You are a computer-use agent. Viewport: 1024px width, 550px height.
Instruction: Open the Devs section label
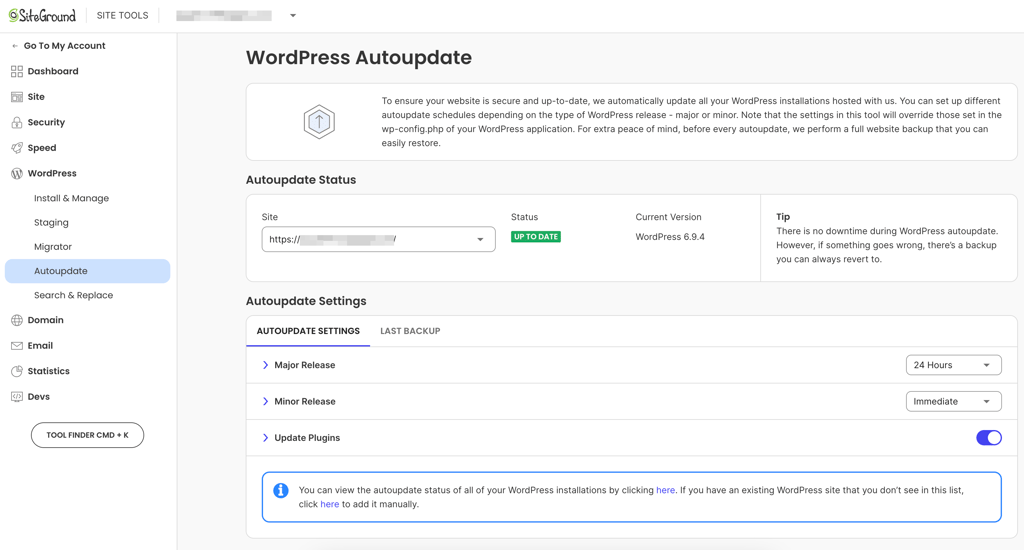pyautogui.click(x=39, y=396)
